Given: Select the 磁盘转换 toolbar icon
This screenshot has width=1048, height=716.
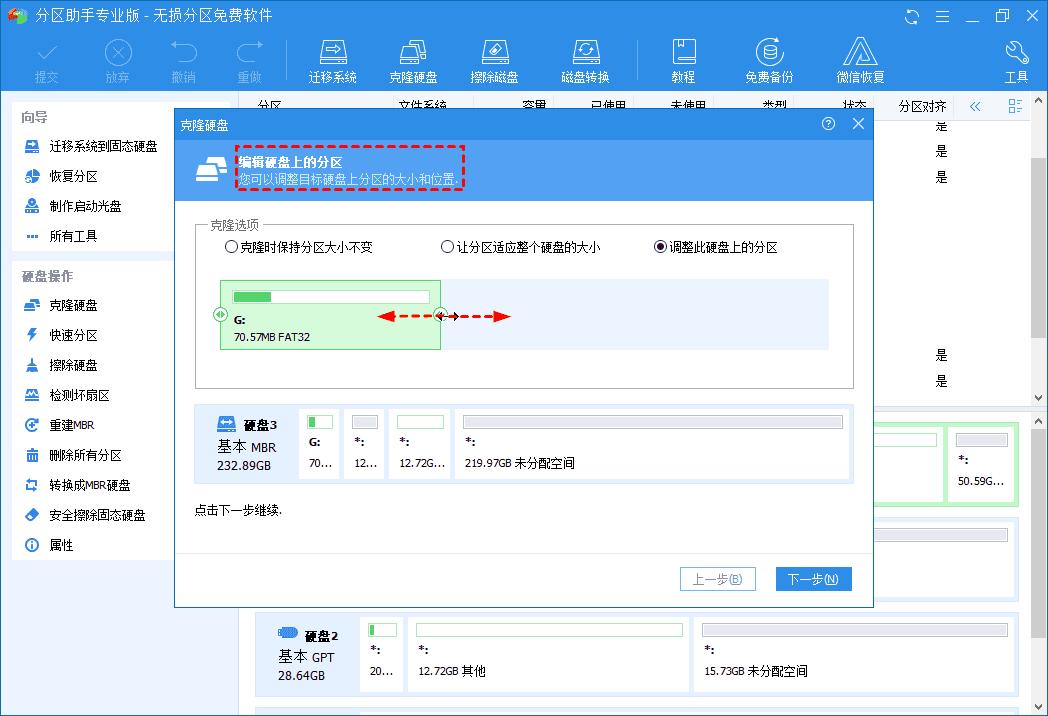Looking at the screenshot, I should click(585, 58).
